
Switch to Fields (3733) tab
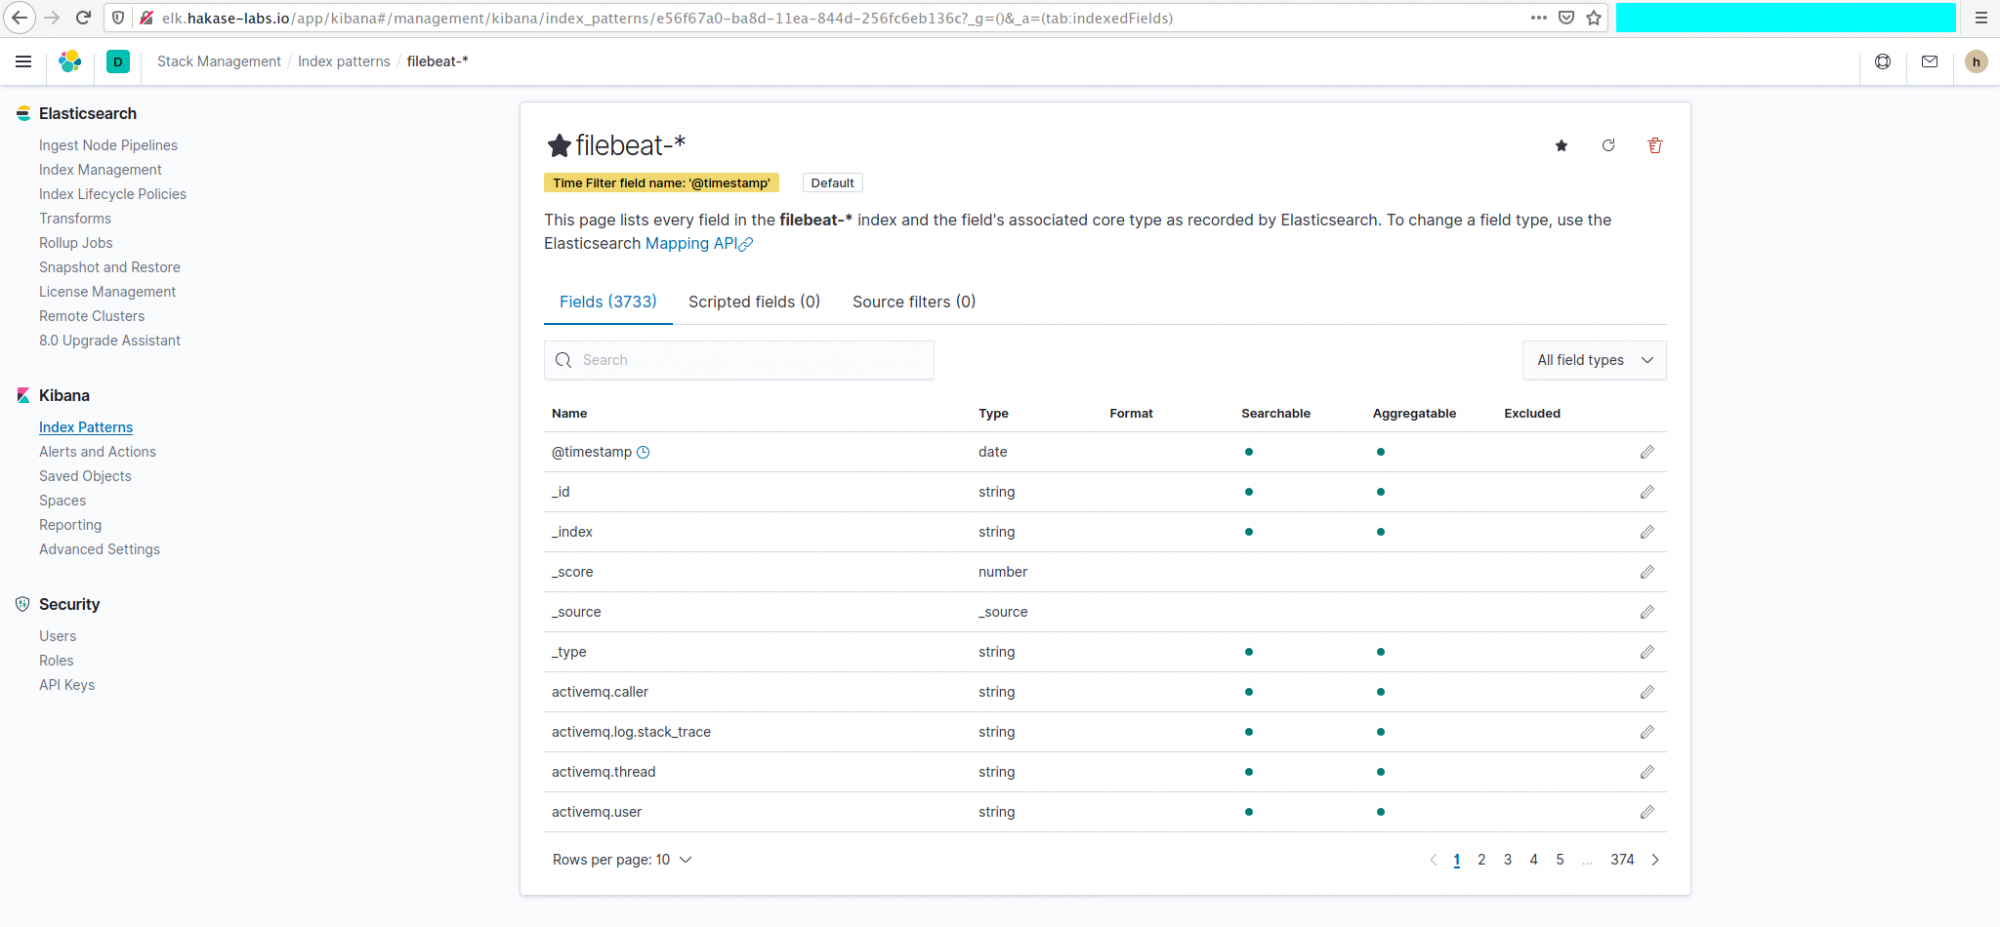click(x=608, y=302)
